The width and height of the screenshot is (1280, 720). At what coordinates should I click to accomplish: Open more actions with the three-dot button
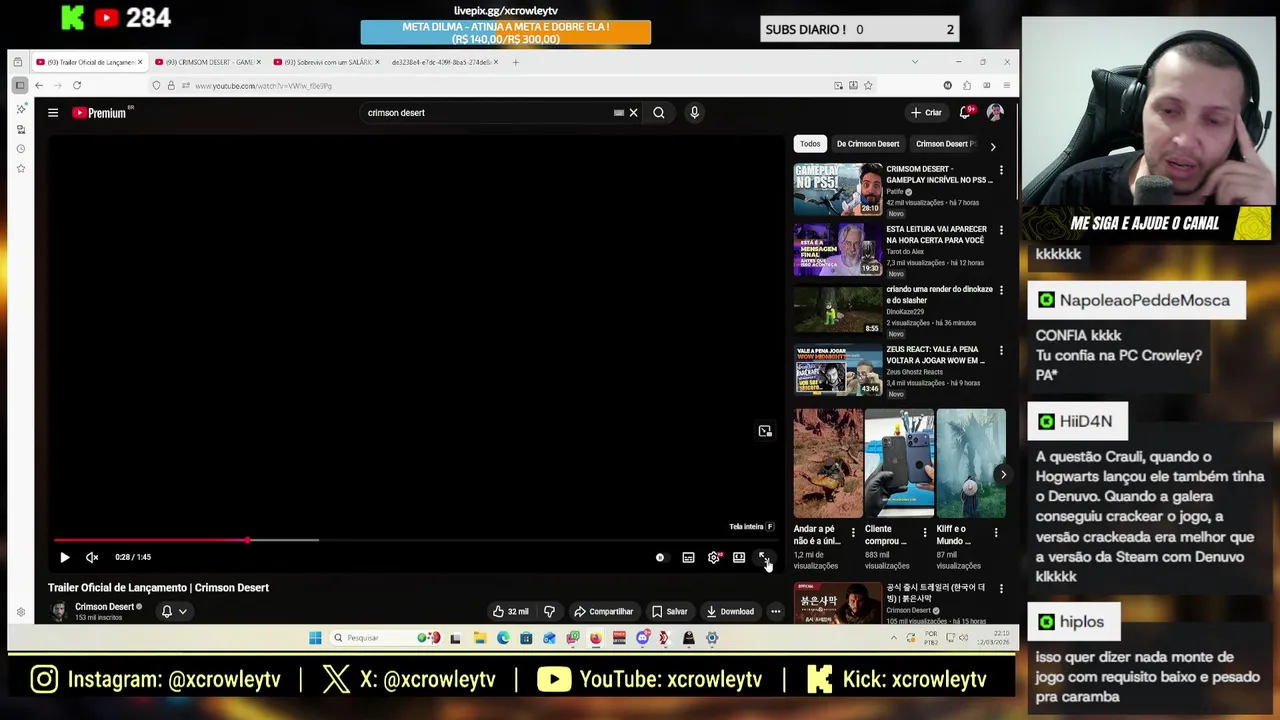click(x=775, y=612)
